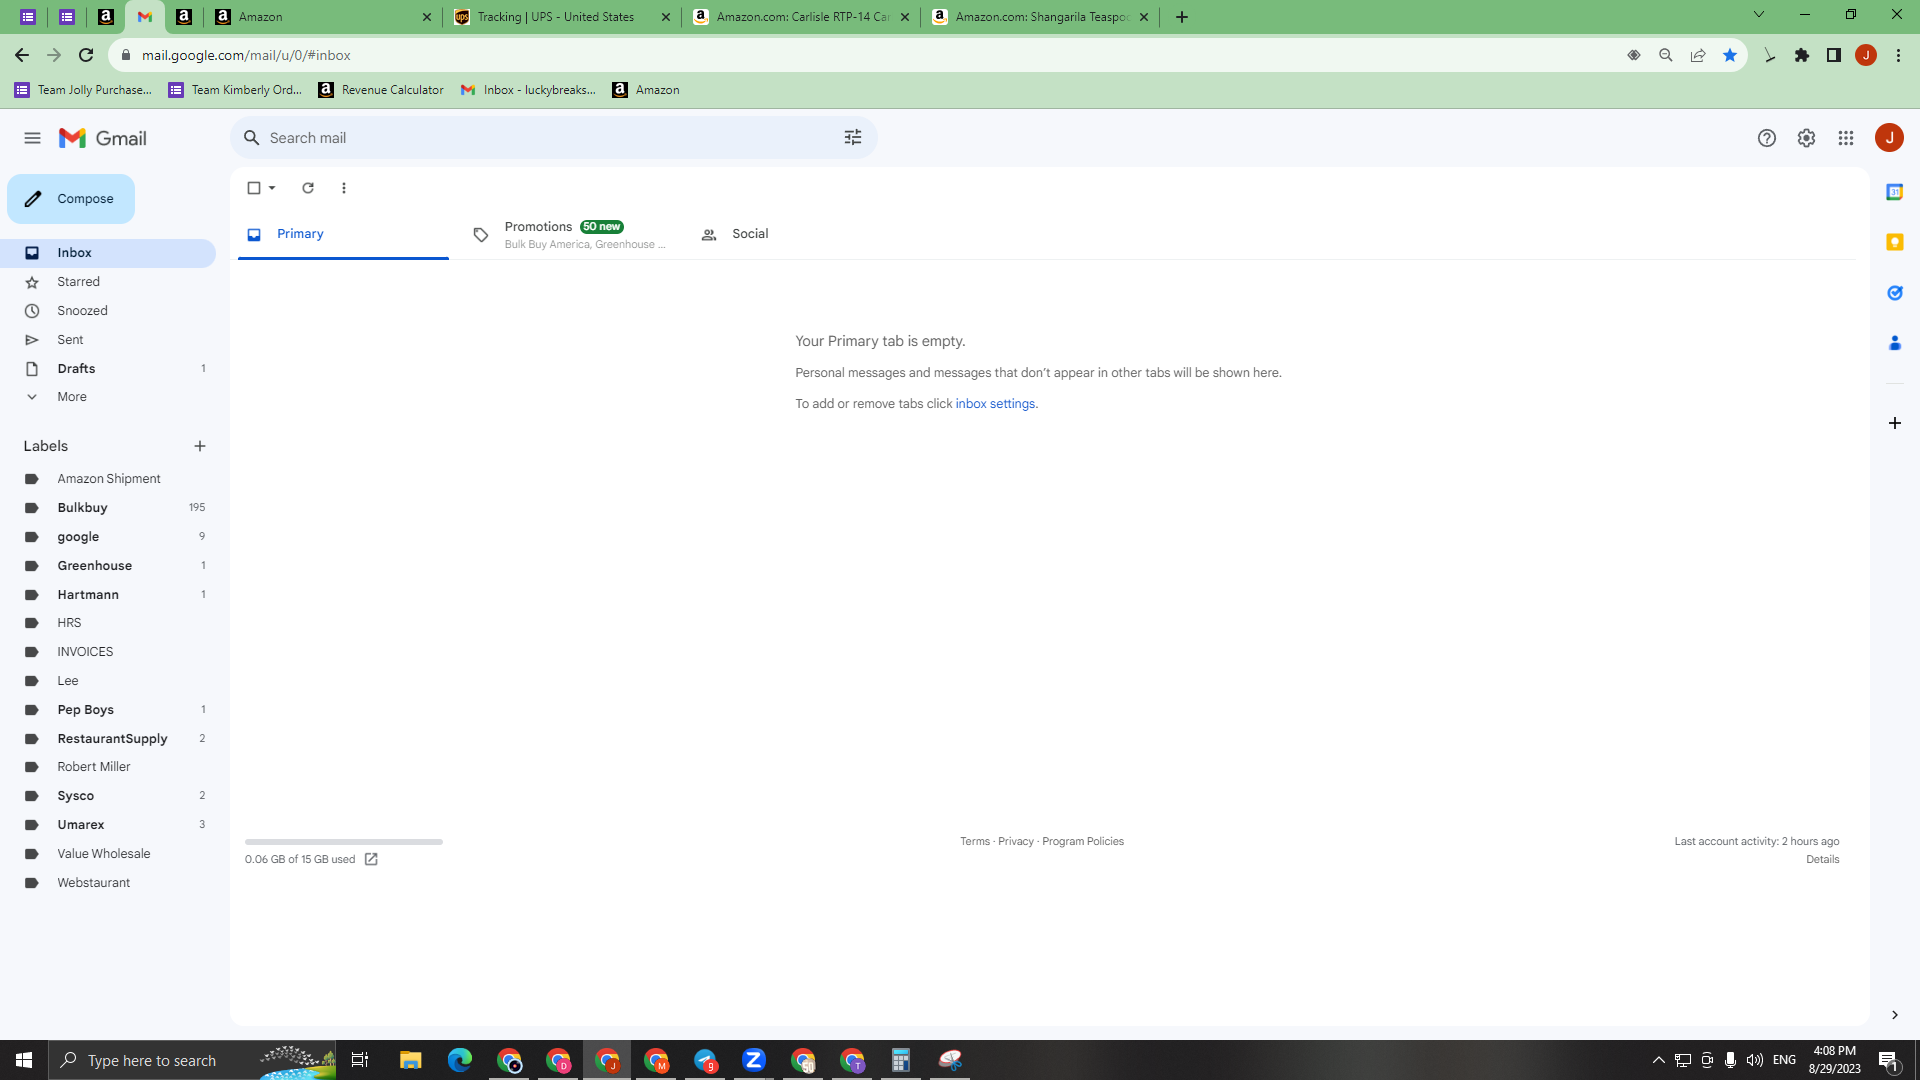Open the Greenhouse label
Image resolution: width=1920 pixels, height=1080 pixels.
(108, 566)
